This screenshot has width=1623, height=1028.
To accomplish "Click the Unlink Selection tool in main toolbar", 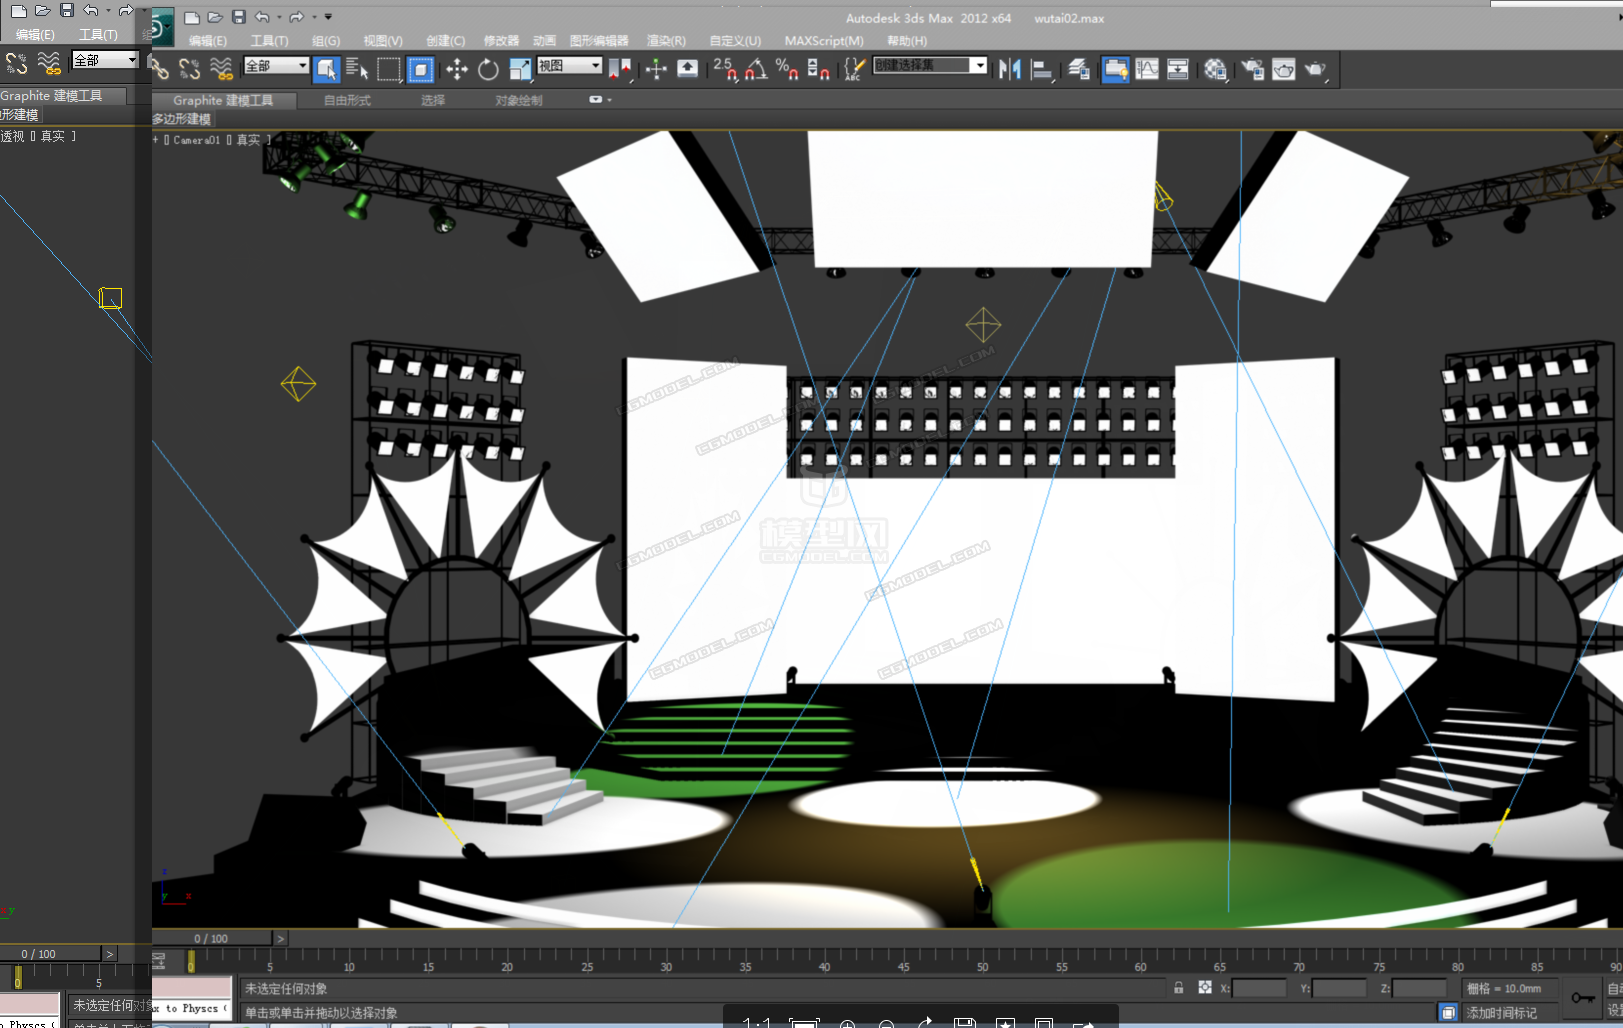I will click(189, 69).
